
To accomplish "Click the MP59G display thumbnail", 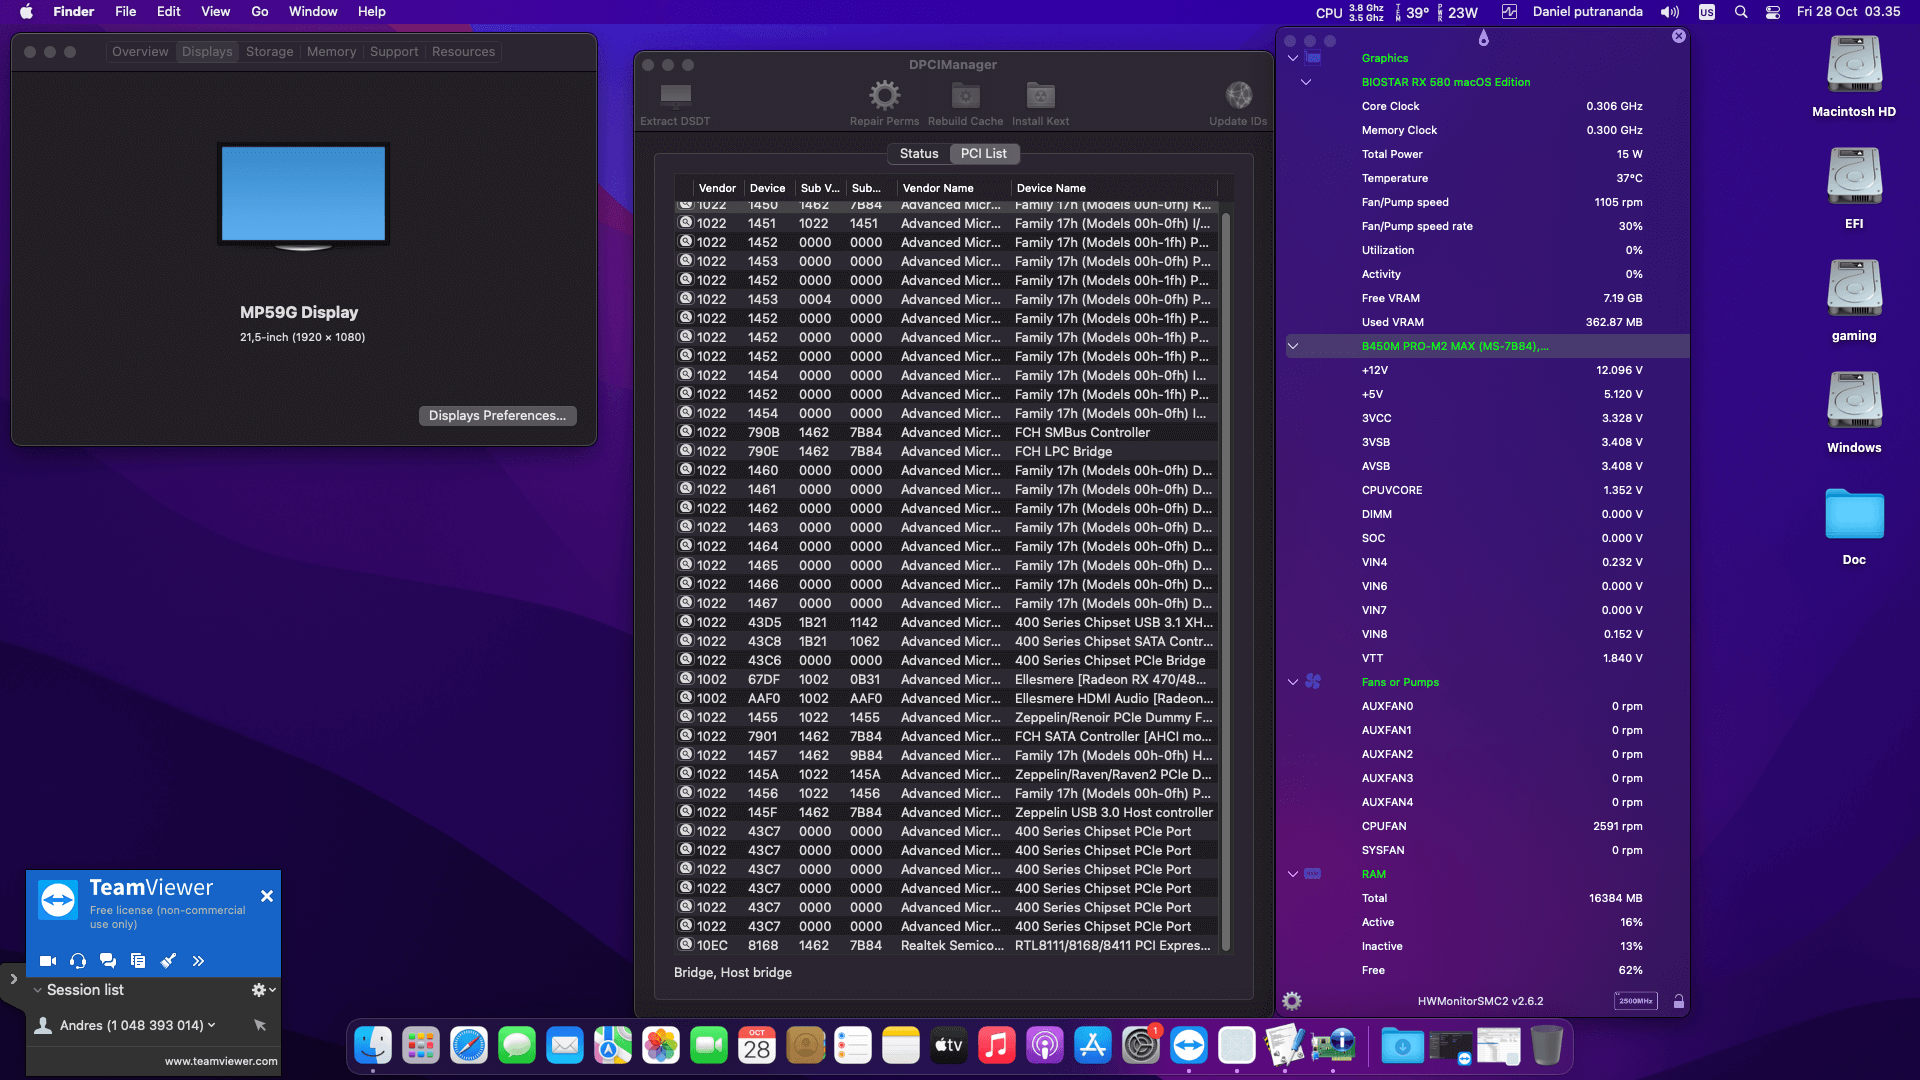I will [x=303, y=196].
